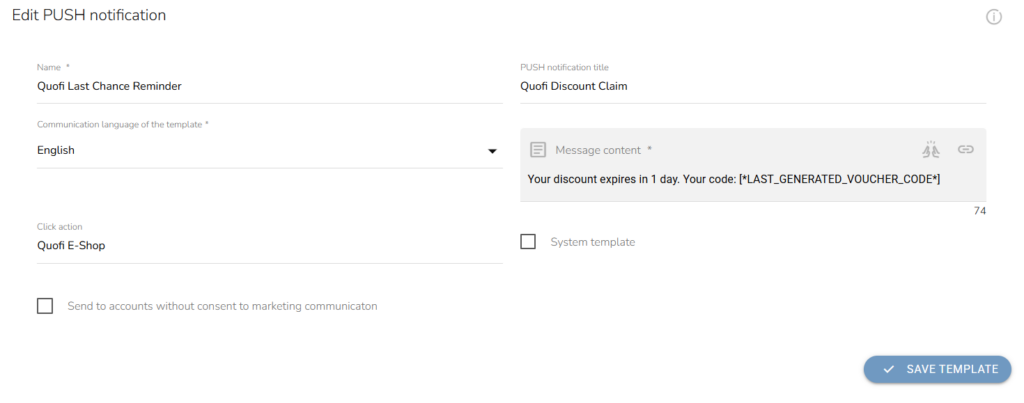The image size is (1024, 403).
Task: Click the checkmark icon in Save Template
Action: 888,369
